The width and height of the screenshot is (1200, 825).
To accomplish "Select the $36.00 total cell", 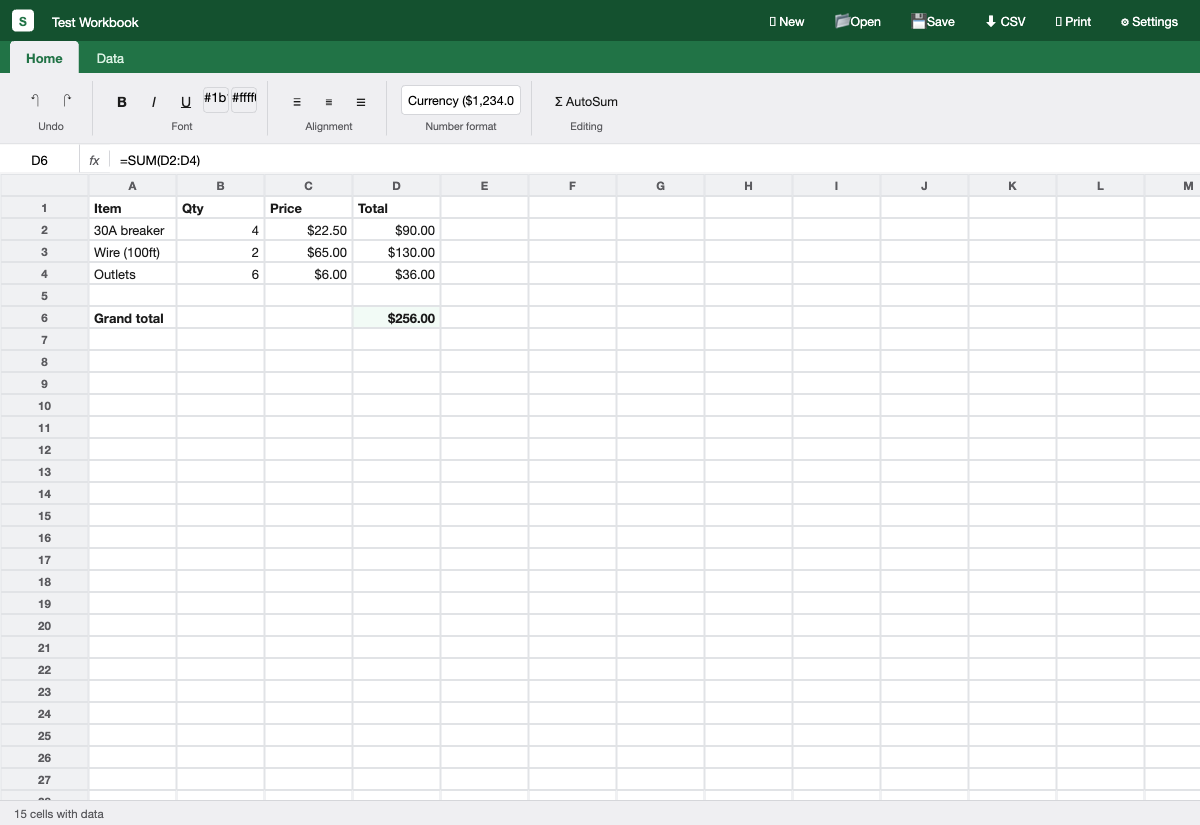I will click(x=396, y=274).
